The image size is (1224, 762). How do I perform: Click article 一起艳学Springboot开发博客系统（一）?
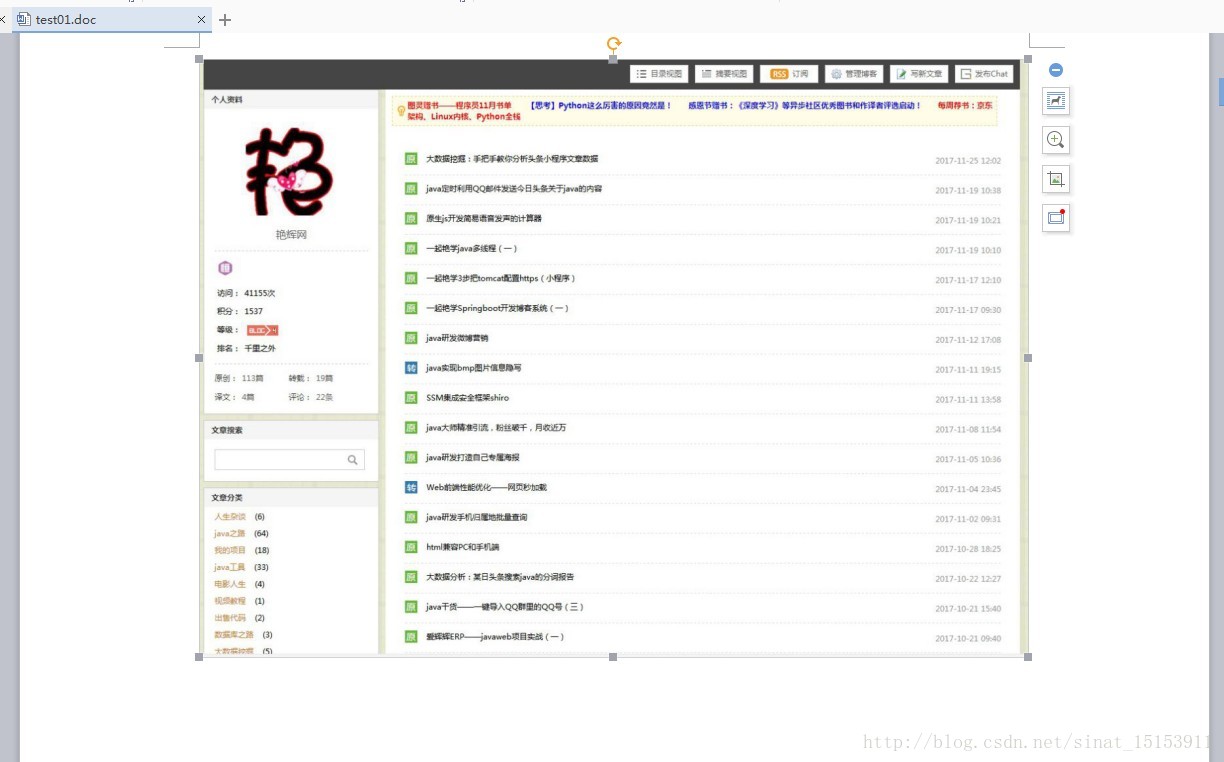(497, 308)
